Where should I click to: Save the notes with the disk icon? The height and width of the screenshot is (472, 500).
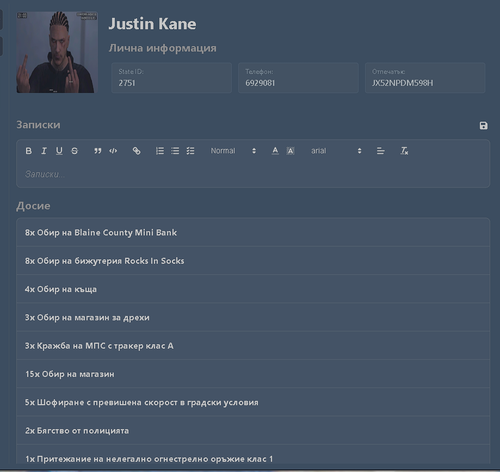483,126
